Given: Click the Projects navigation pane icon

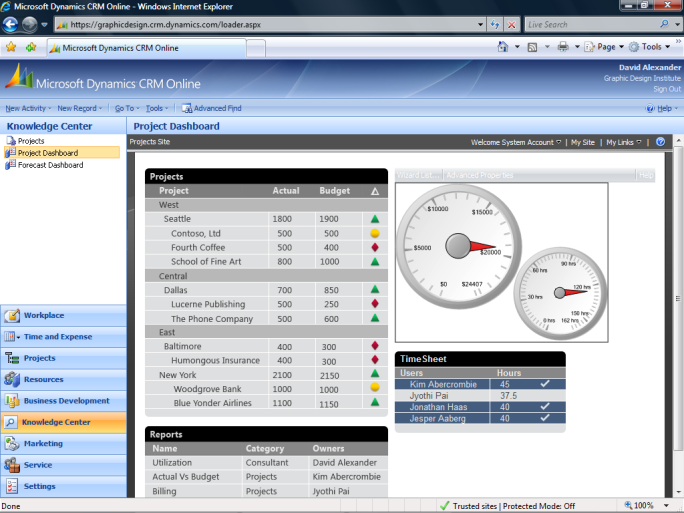Looking at the screenshot, I should coord(12,358).
